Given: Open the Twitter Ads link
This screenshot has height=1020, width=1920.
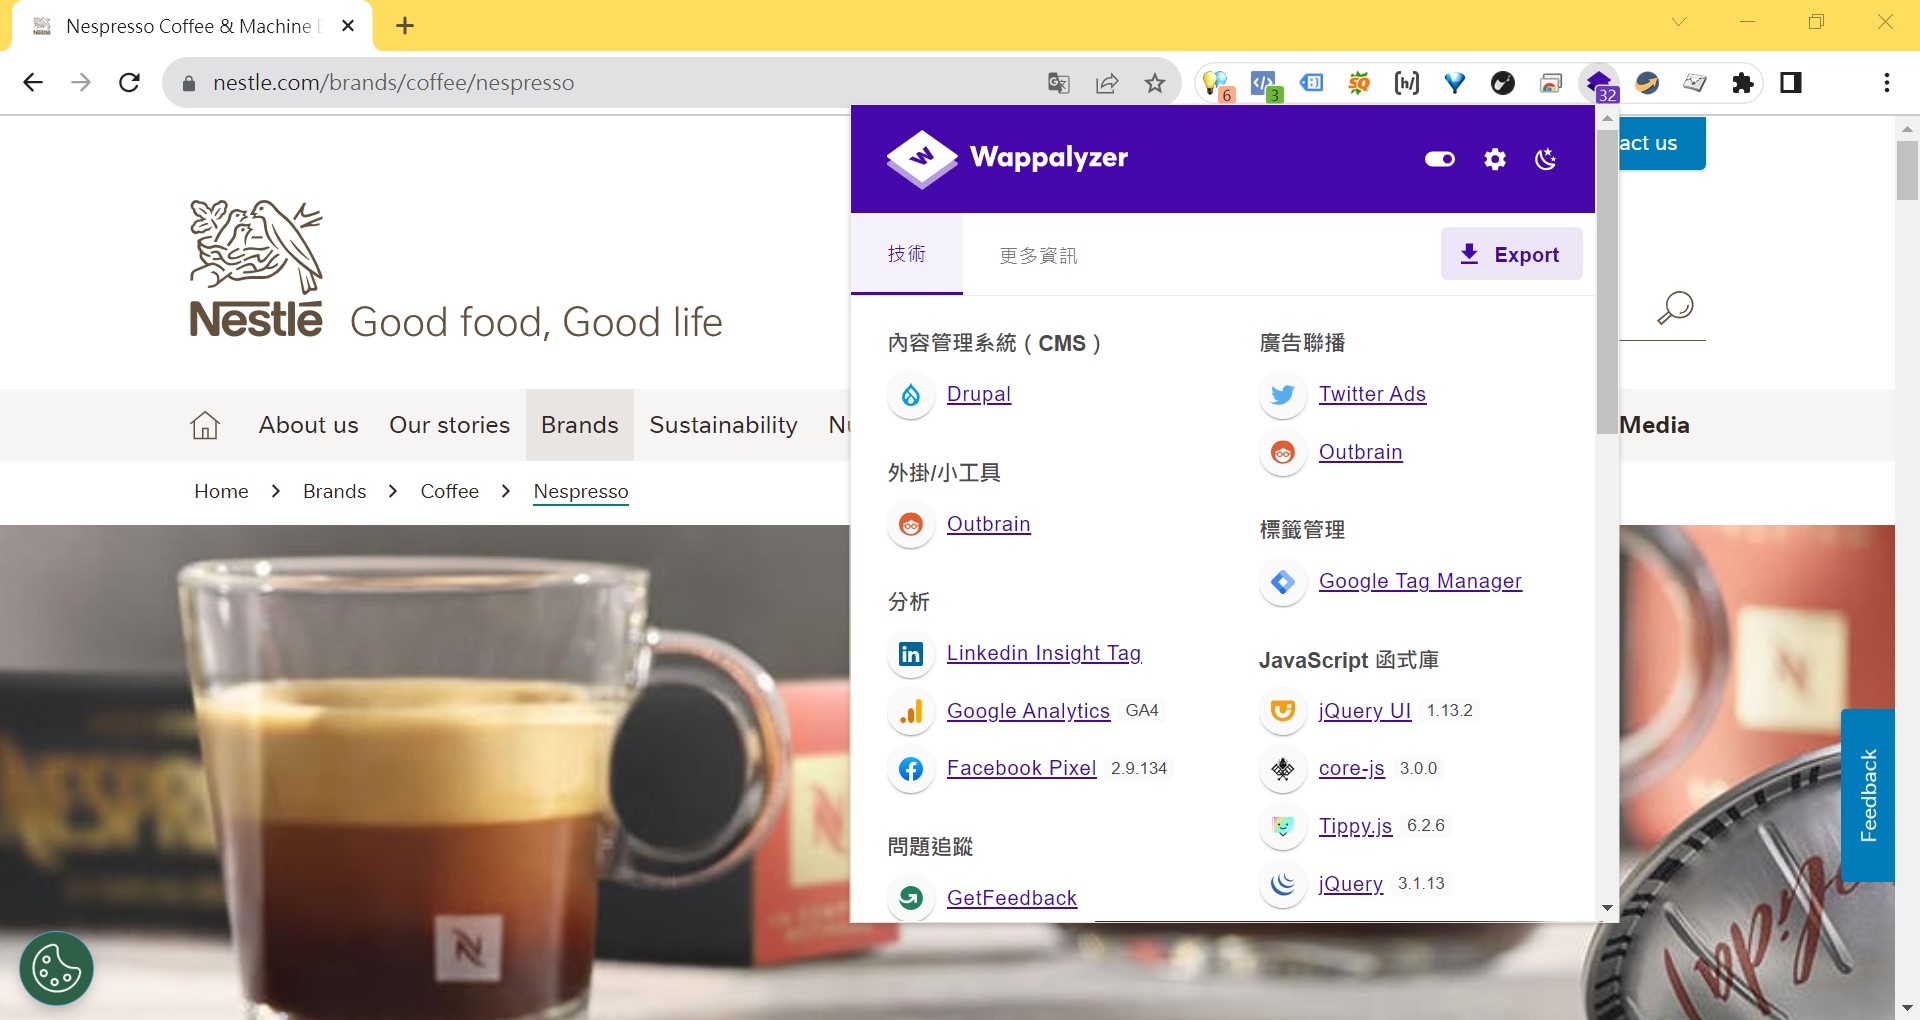Looking at the screenshot, I should tap(1372, 394).
